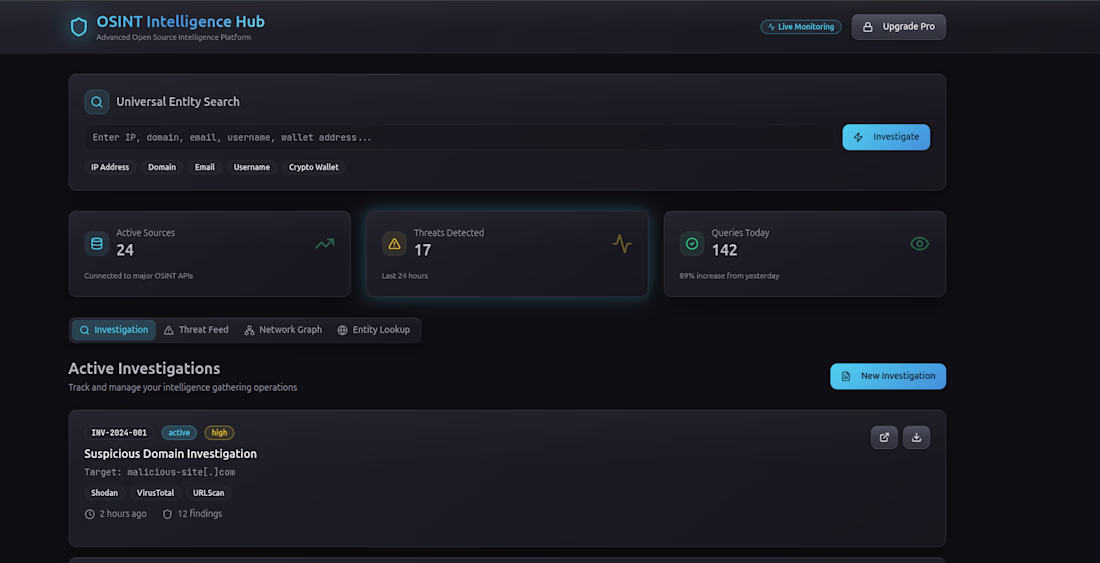Click the Target: malicious-site[.]com text
Screen dimensions: 1100x563
(x=159, y=473)
